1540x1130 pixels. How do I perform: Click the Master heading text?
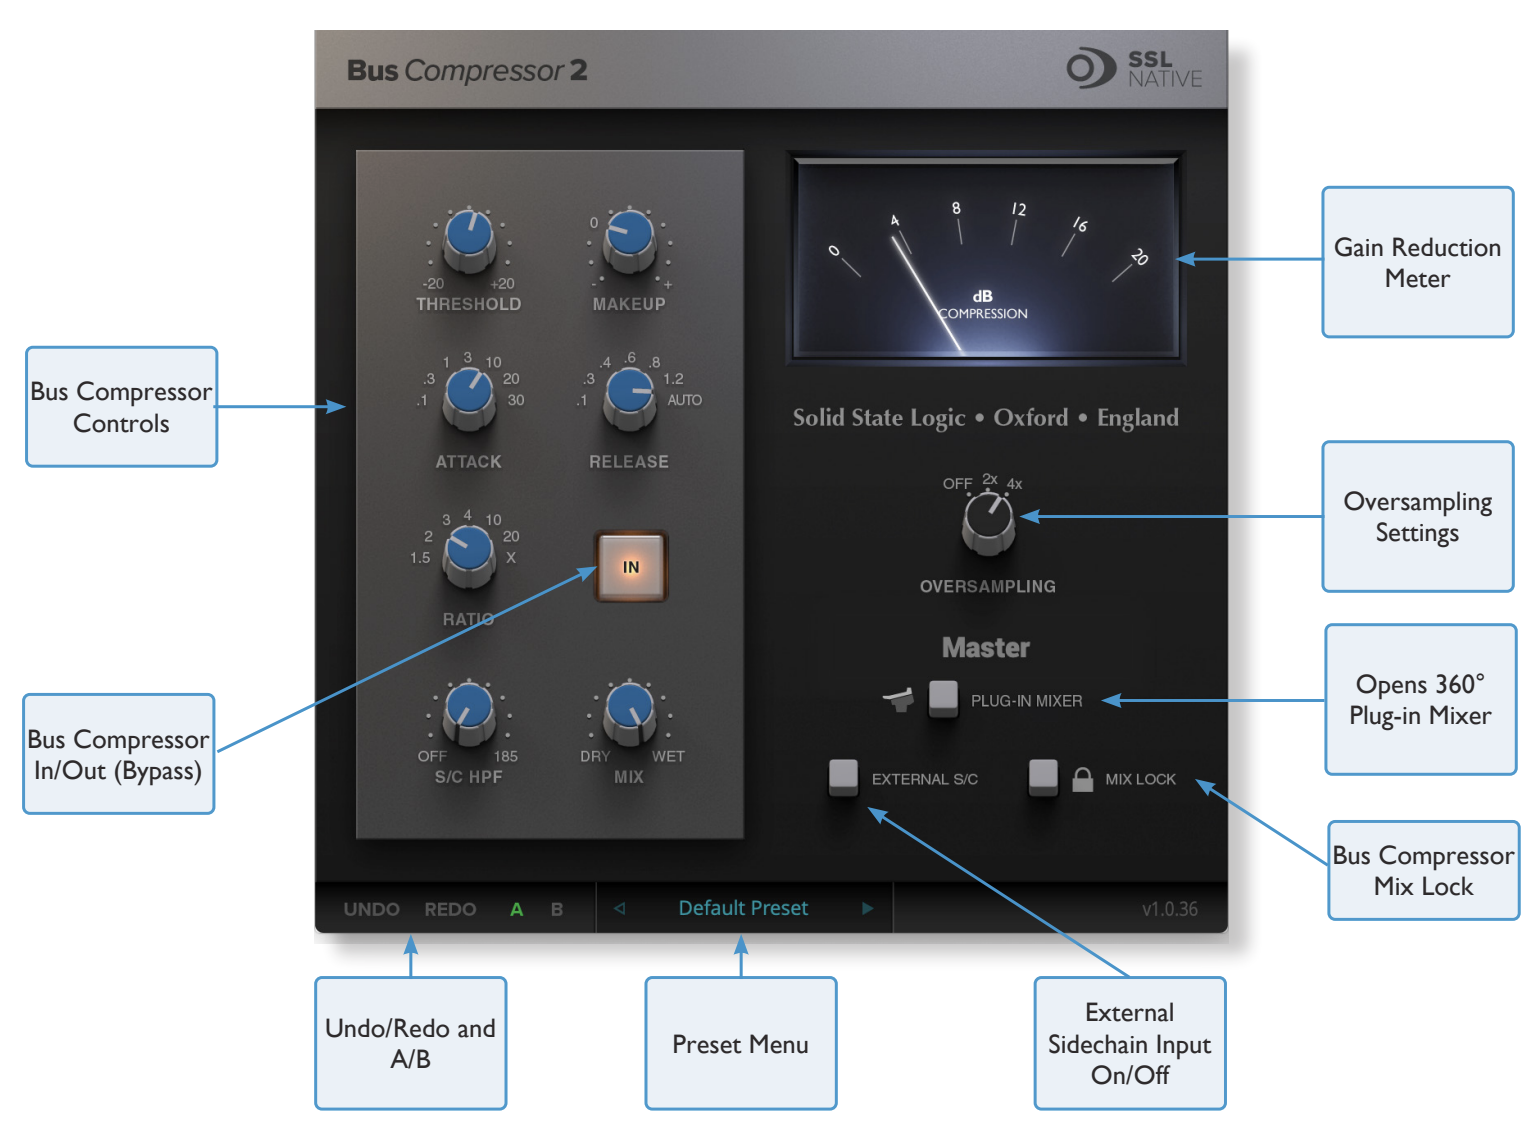click(x=986, y=648)
